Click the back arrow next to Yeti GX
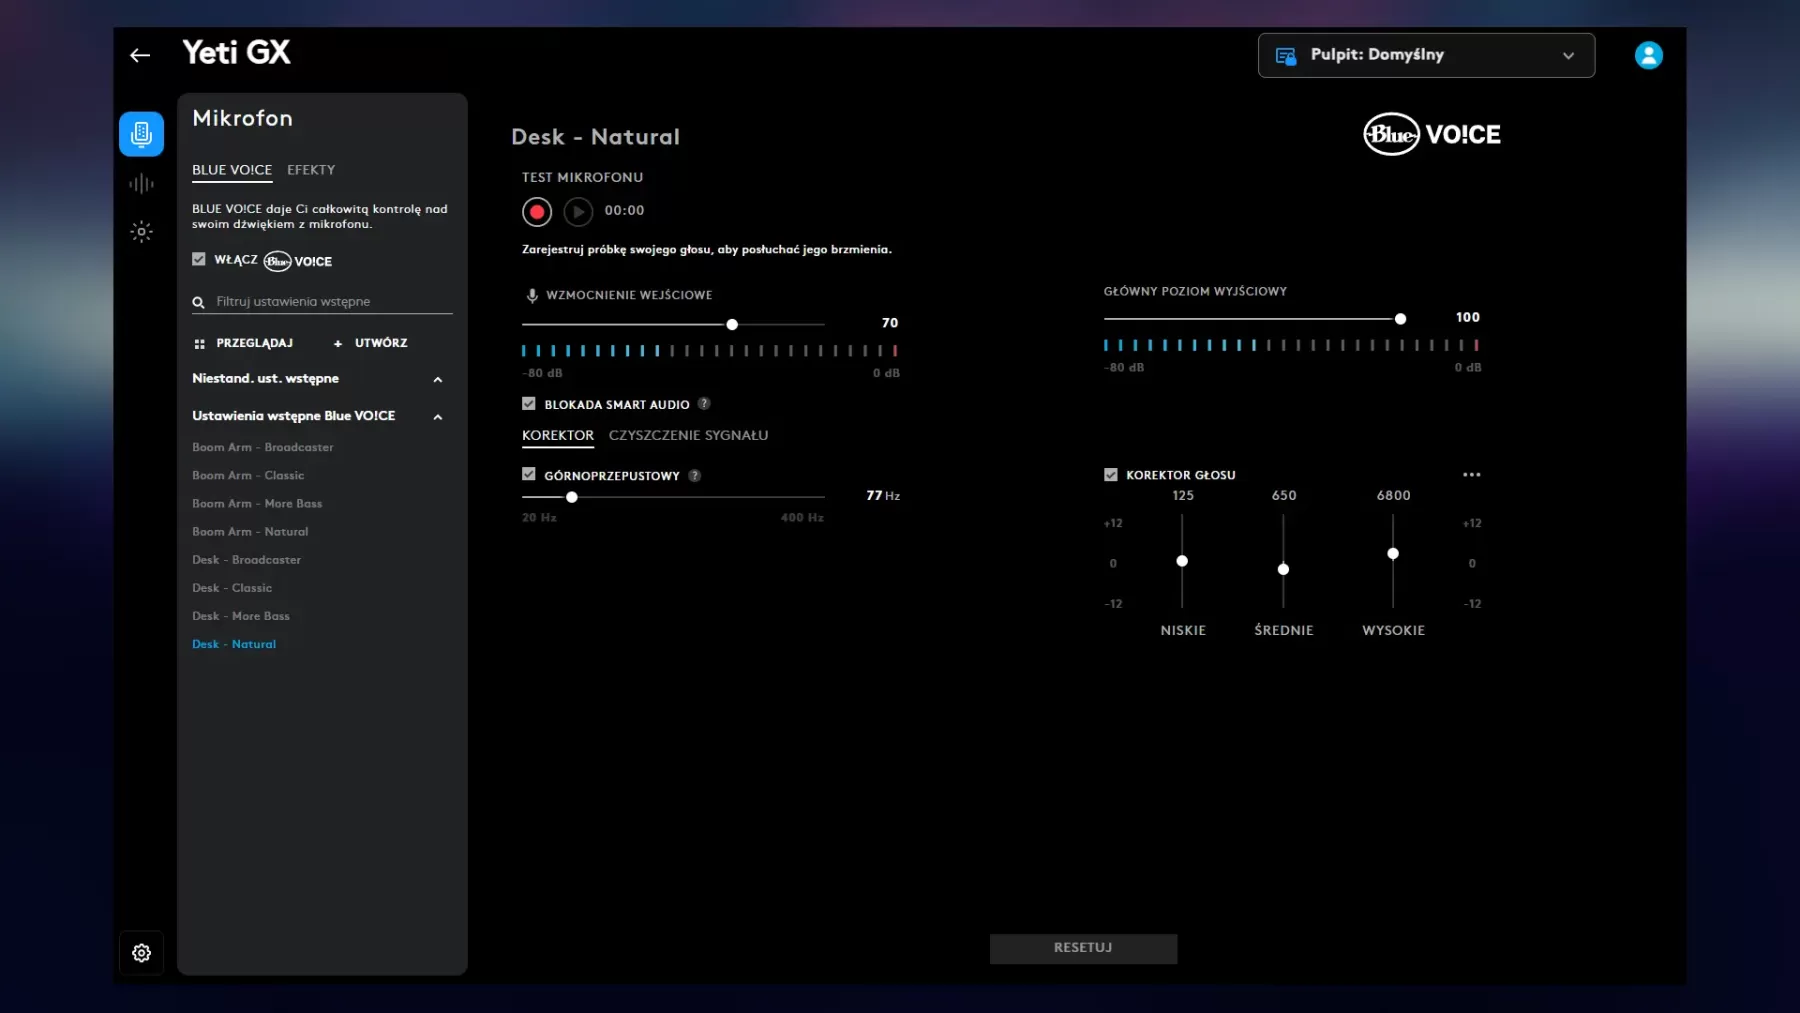 pyautogui.click(x=140, y=55)
